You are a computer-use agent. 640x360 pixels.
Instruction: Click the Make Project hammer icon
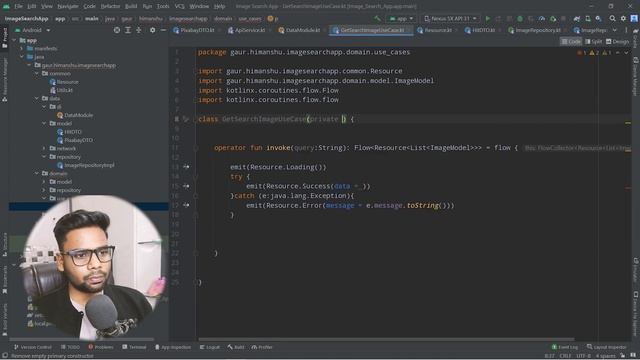(377, 19)
